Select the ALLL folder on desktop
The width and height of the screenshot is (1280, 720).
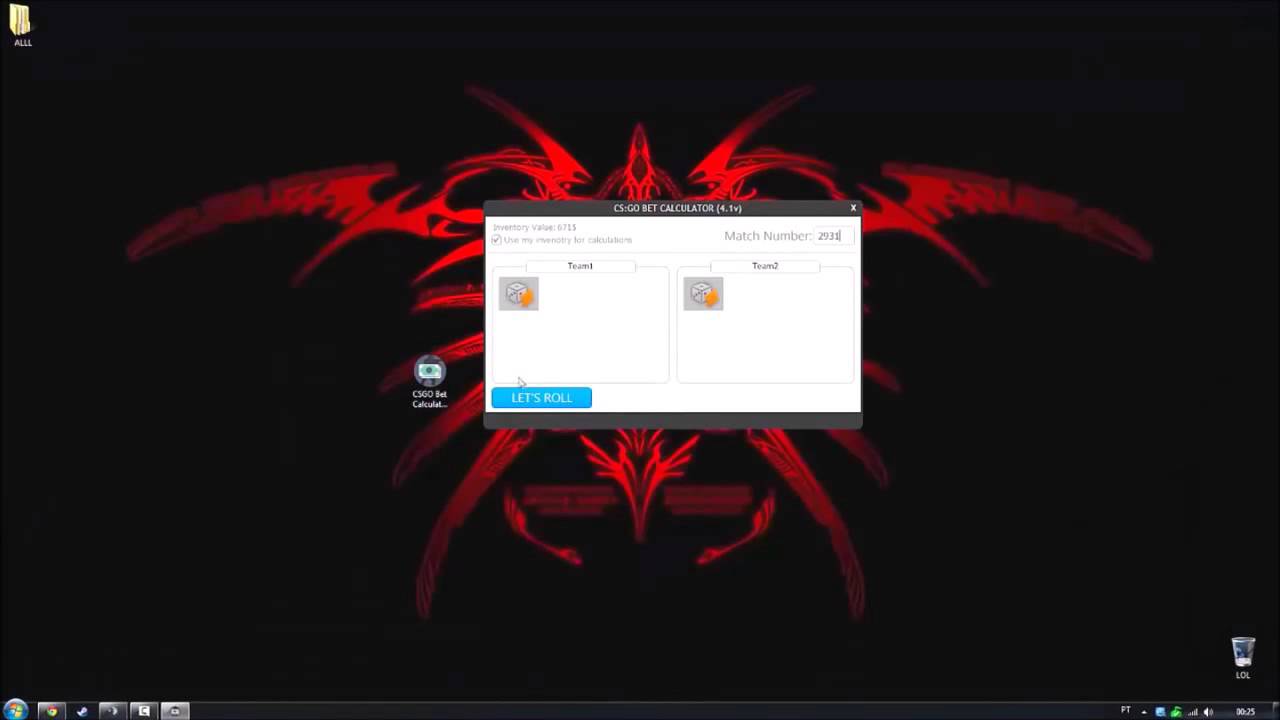pos(22,25)
